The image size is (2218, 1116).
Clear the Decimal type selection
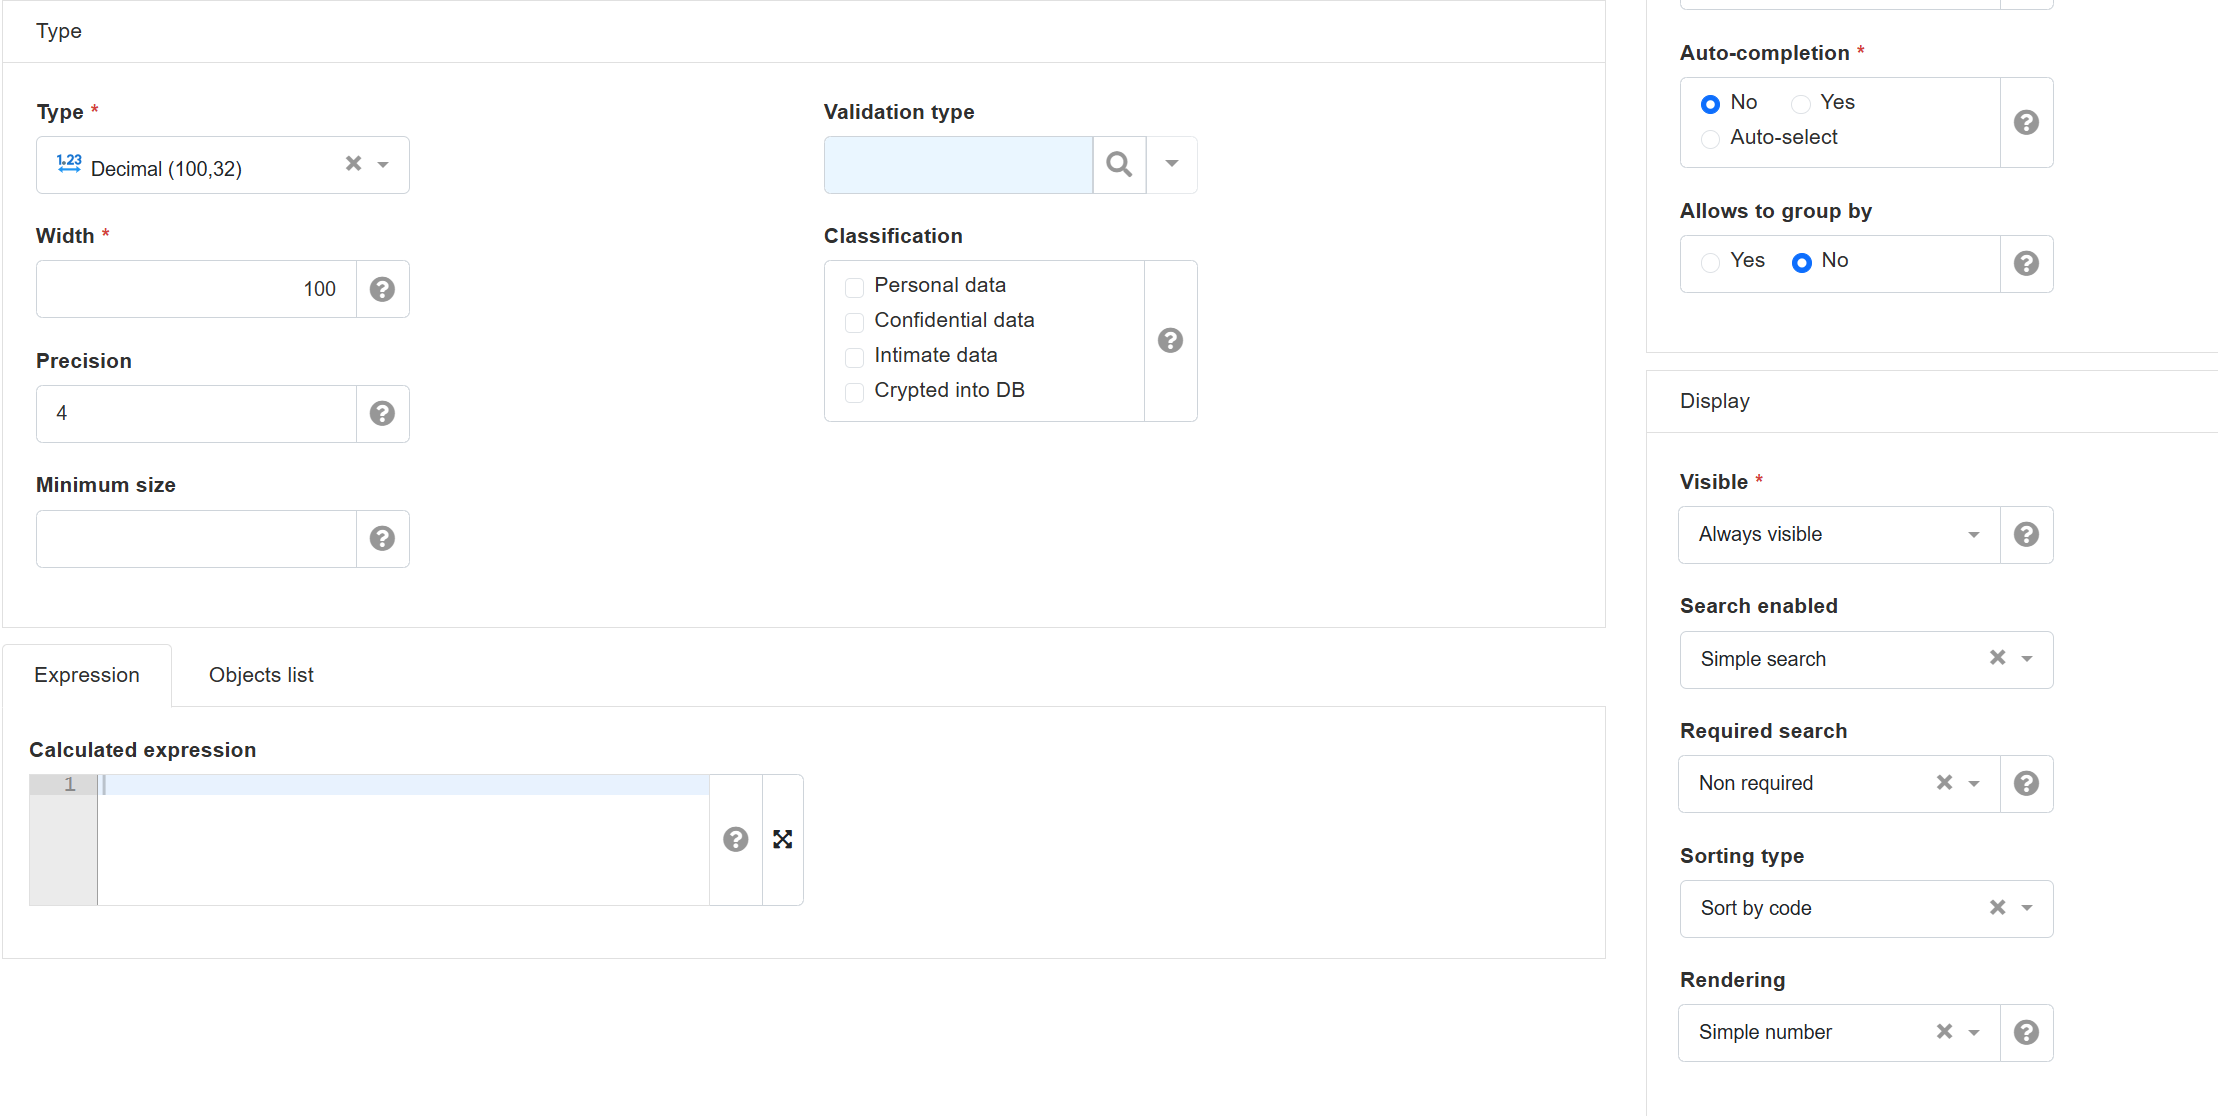(353, 164)
